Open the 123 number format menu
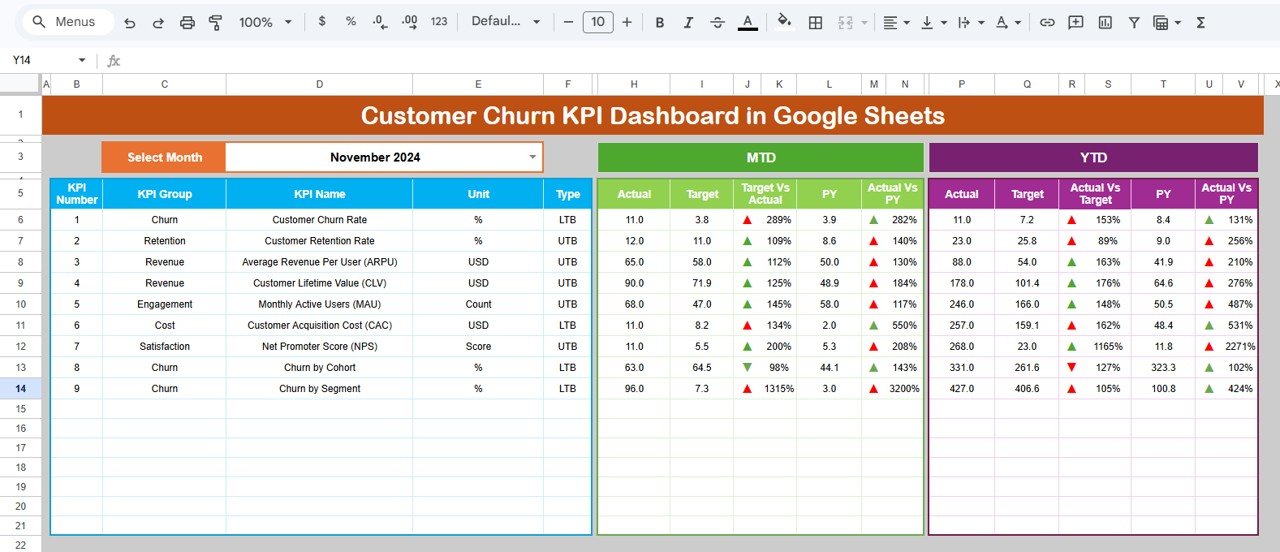 439,22
